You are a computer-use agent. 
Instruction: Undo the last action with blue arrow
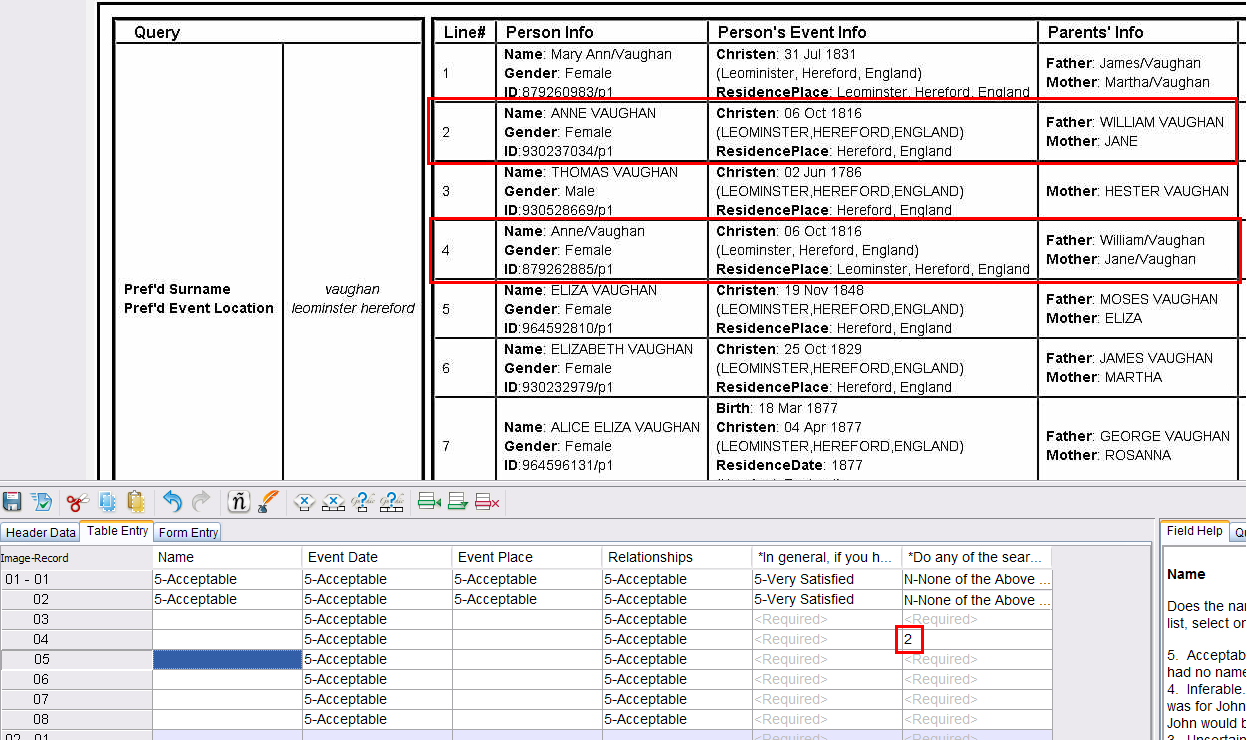(172, 501)
